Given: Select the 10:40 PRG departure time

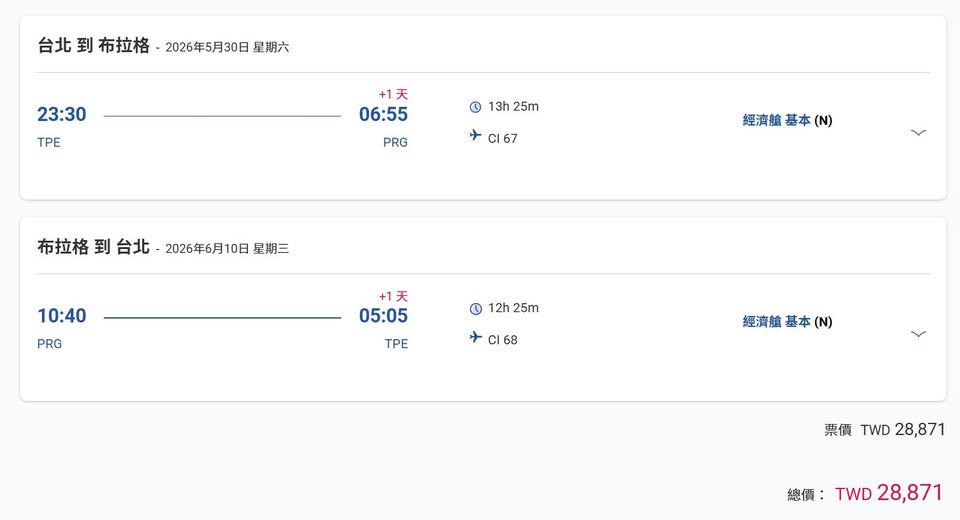Looking at the screenshot, I should pyautogui.click(x=62, y=316).
